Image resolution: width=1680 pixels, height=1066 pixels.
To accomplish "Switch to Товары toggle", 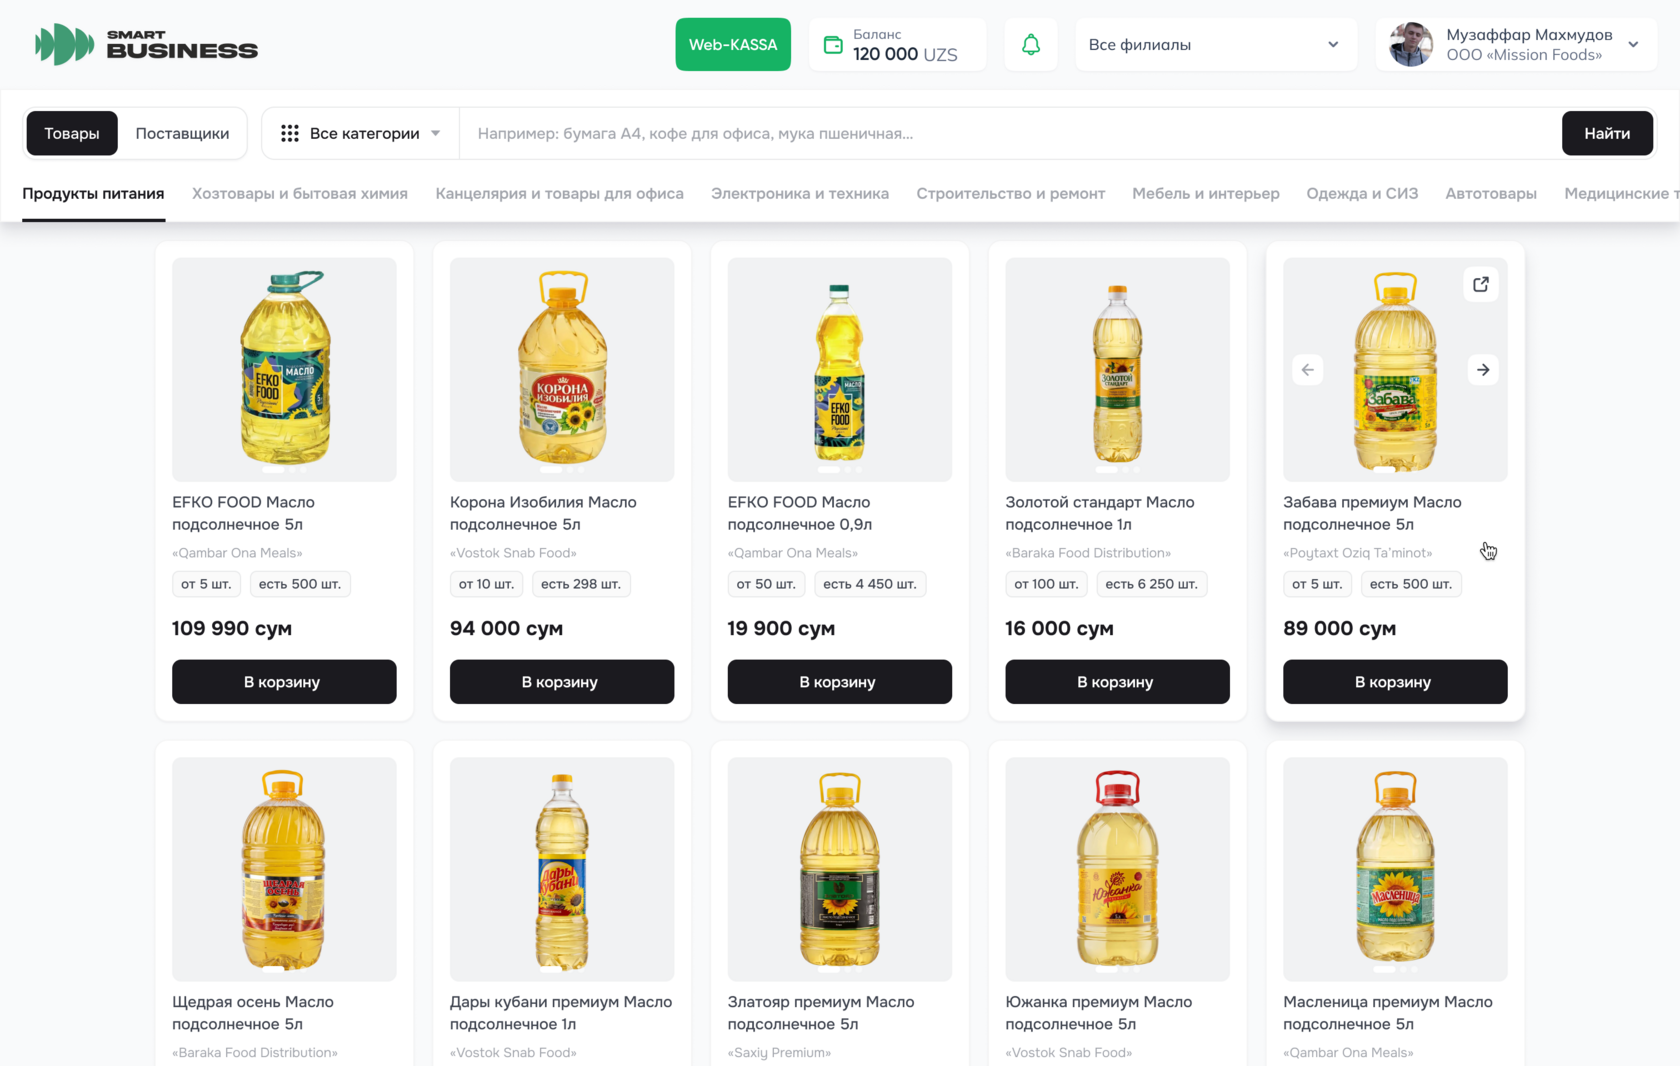I will click(x=72, y=133).
